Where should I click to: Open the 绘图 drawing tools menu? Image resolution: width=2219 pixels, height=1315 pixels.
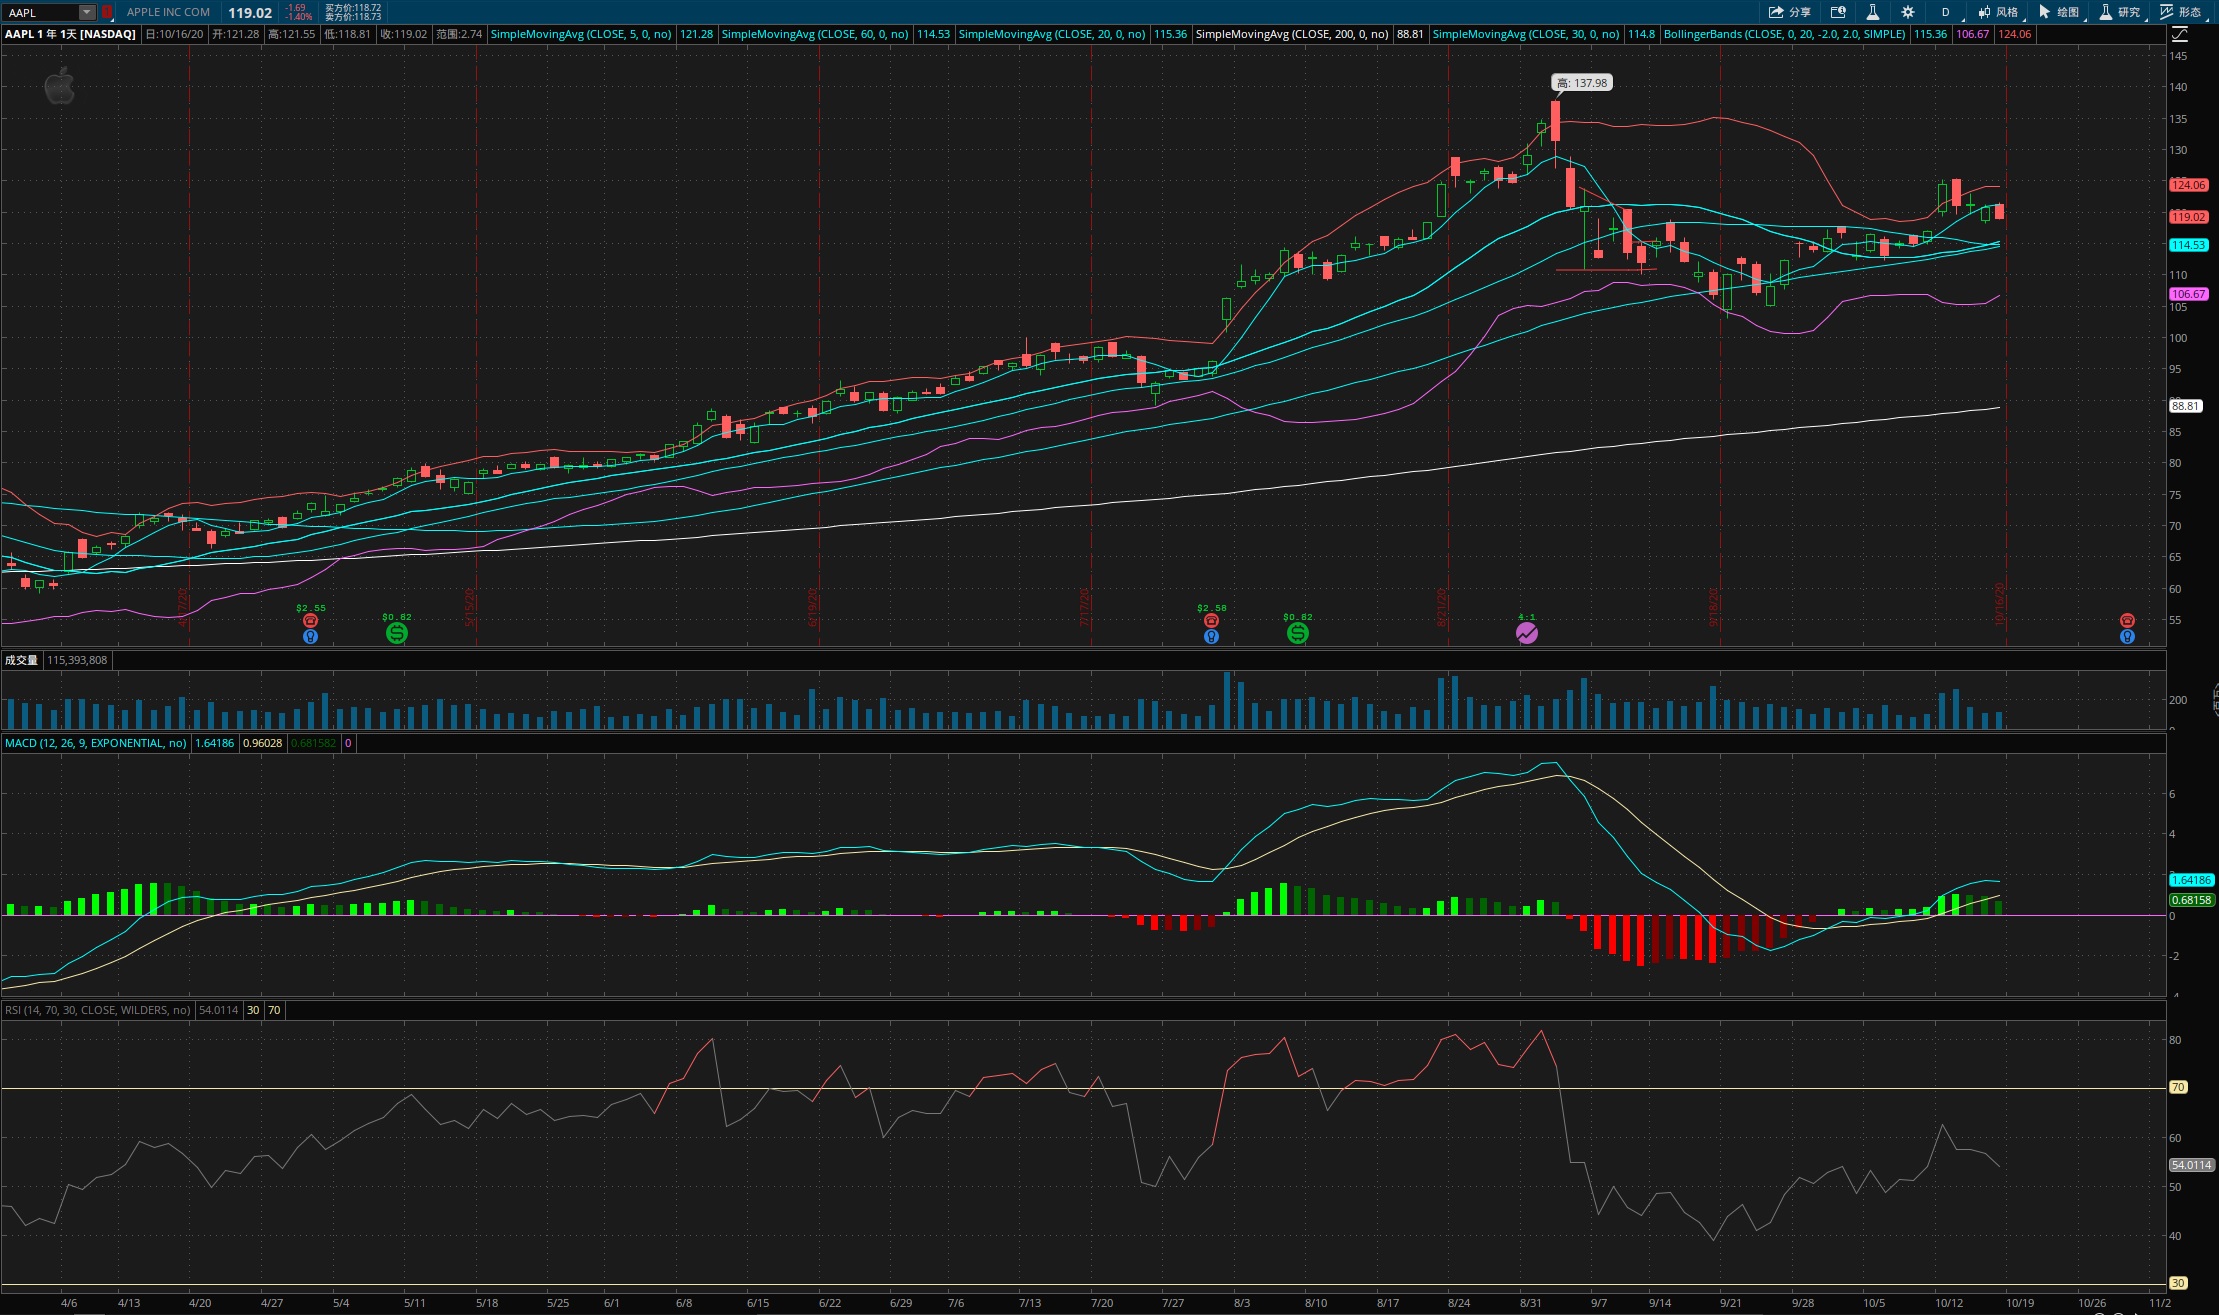[x=2059, y=12]
